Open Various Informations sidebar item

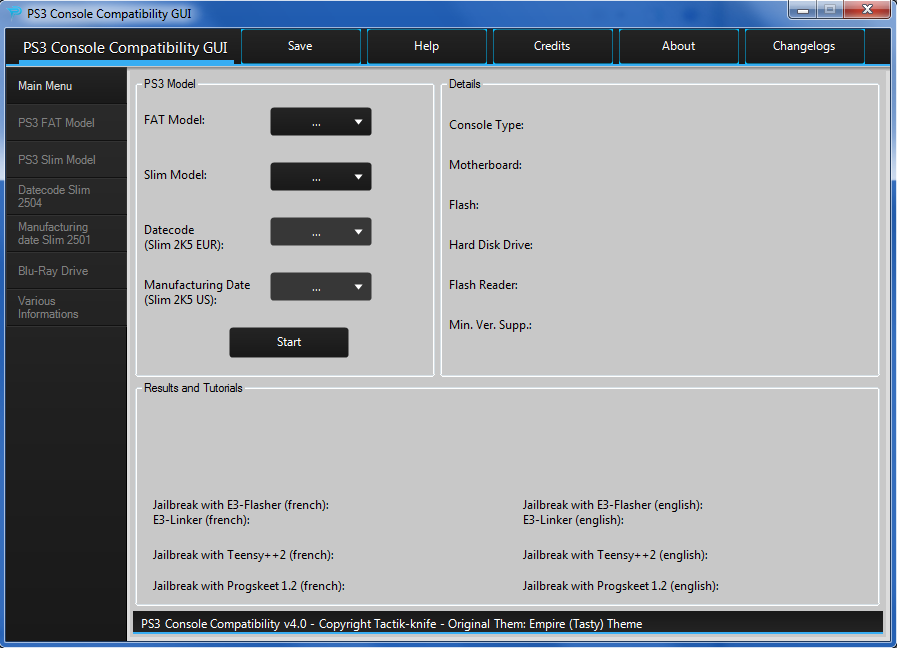66,307
